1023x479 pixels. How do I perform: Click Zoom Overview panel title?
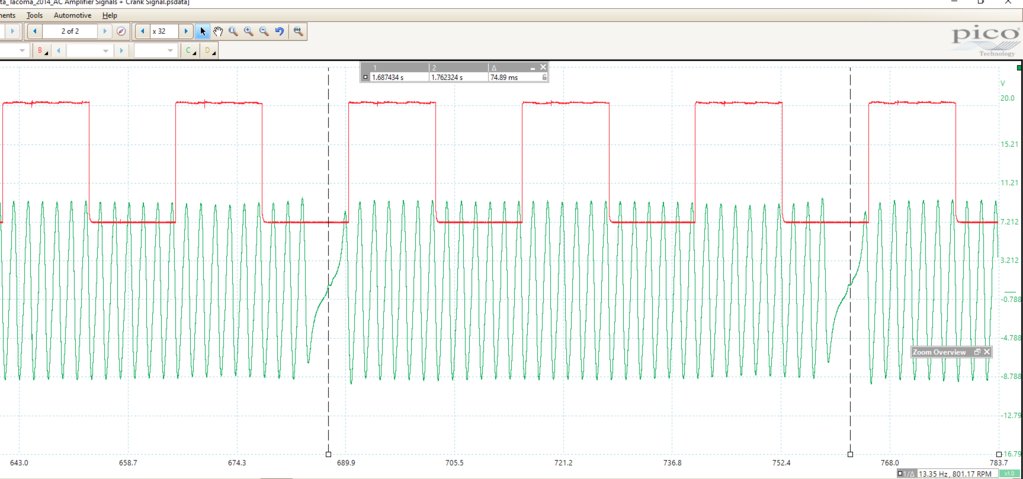[939, 352]
